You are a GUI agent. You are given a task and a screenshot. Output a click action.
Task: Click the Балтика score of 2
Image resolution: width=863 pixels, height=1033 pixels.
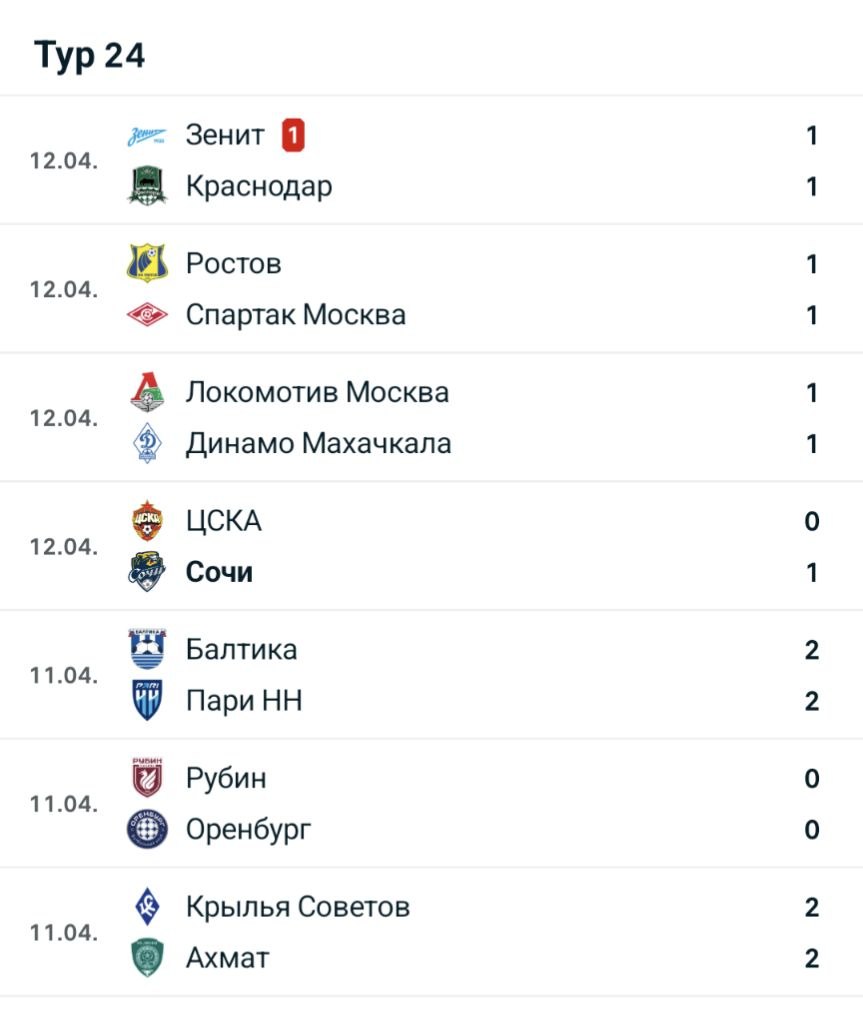[811, 650]
